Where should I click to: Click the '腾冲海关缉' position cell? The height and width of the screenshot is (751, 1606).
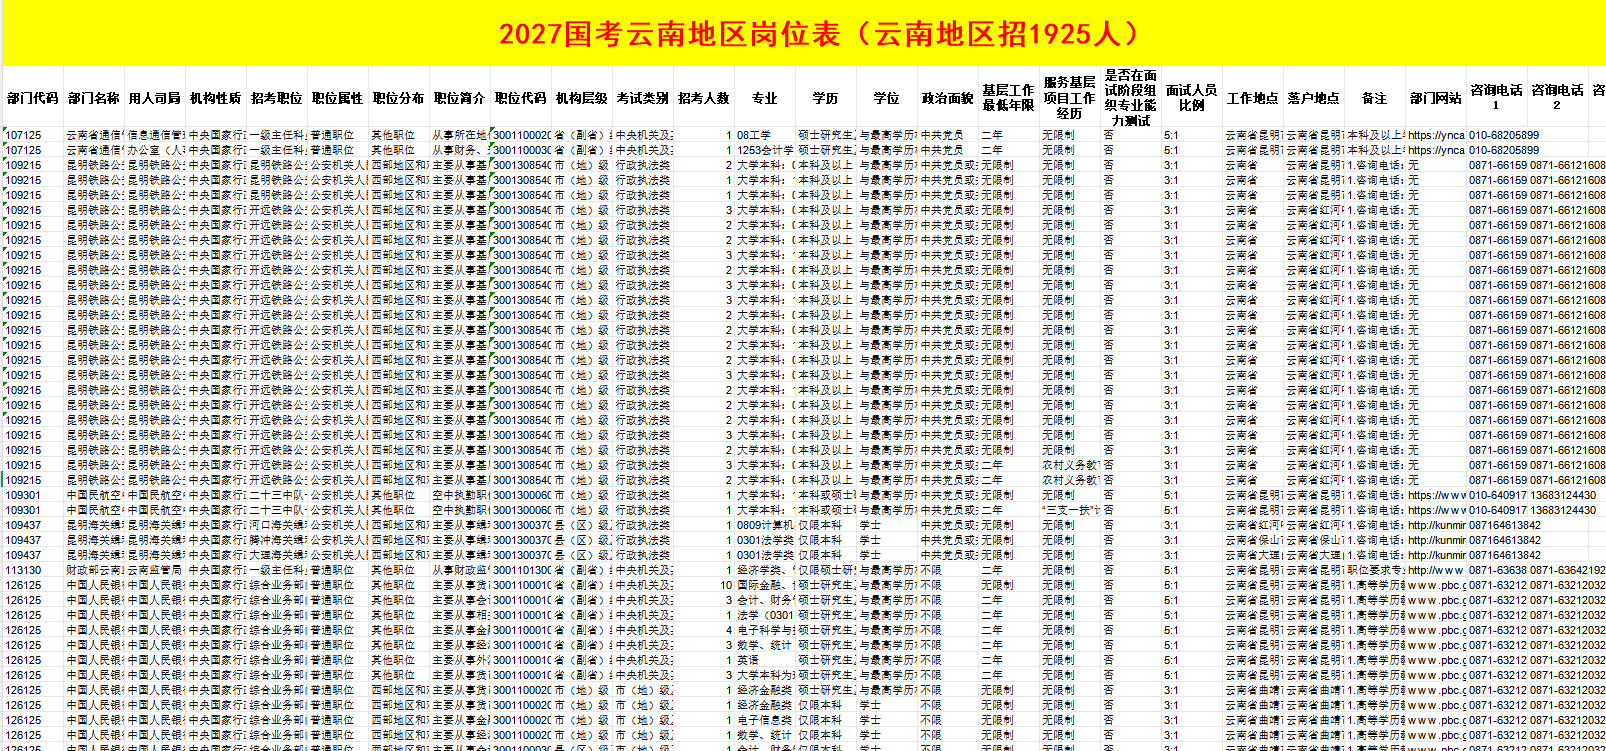click(x=277, y=540)
